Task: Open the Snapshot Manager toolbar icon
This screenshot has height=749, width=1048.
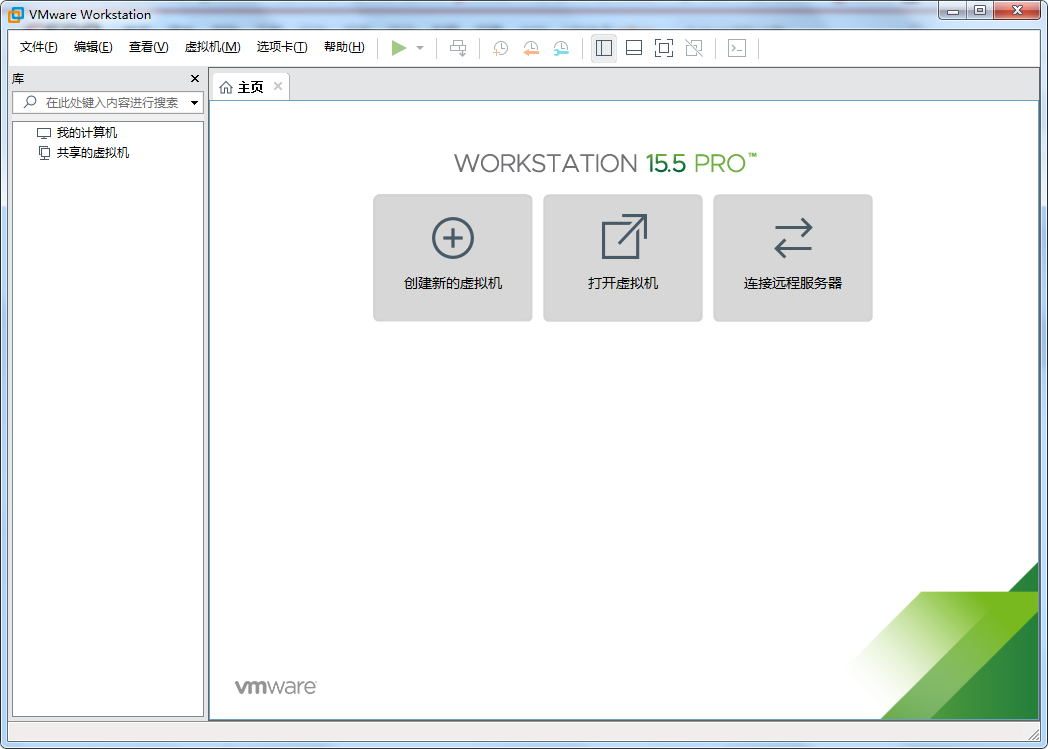Action: point(561,48)
